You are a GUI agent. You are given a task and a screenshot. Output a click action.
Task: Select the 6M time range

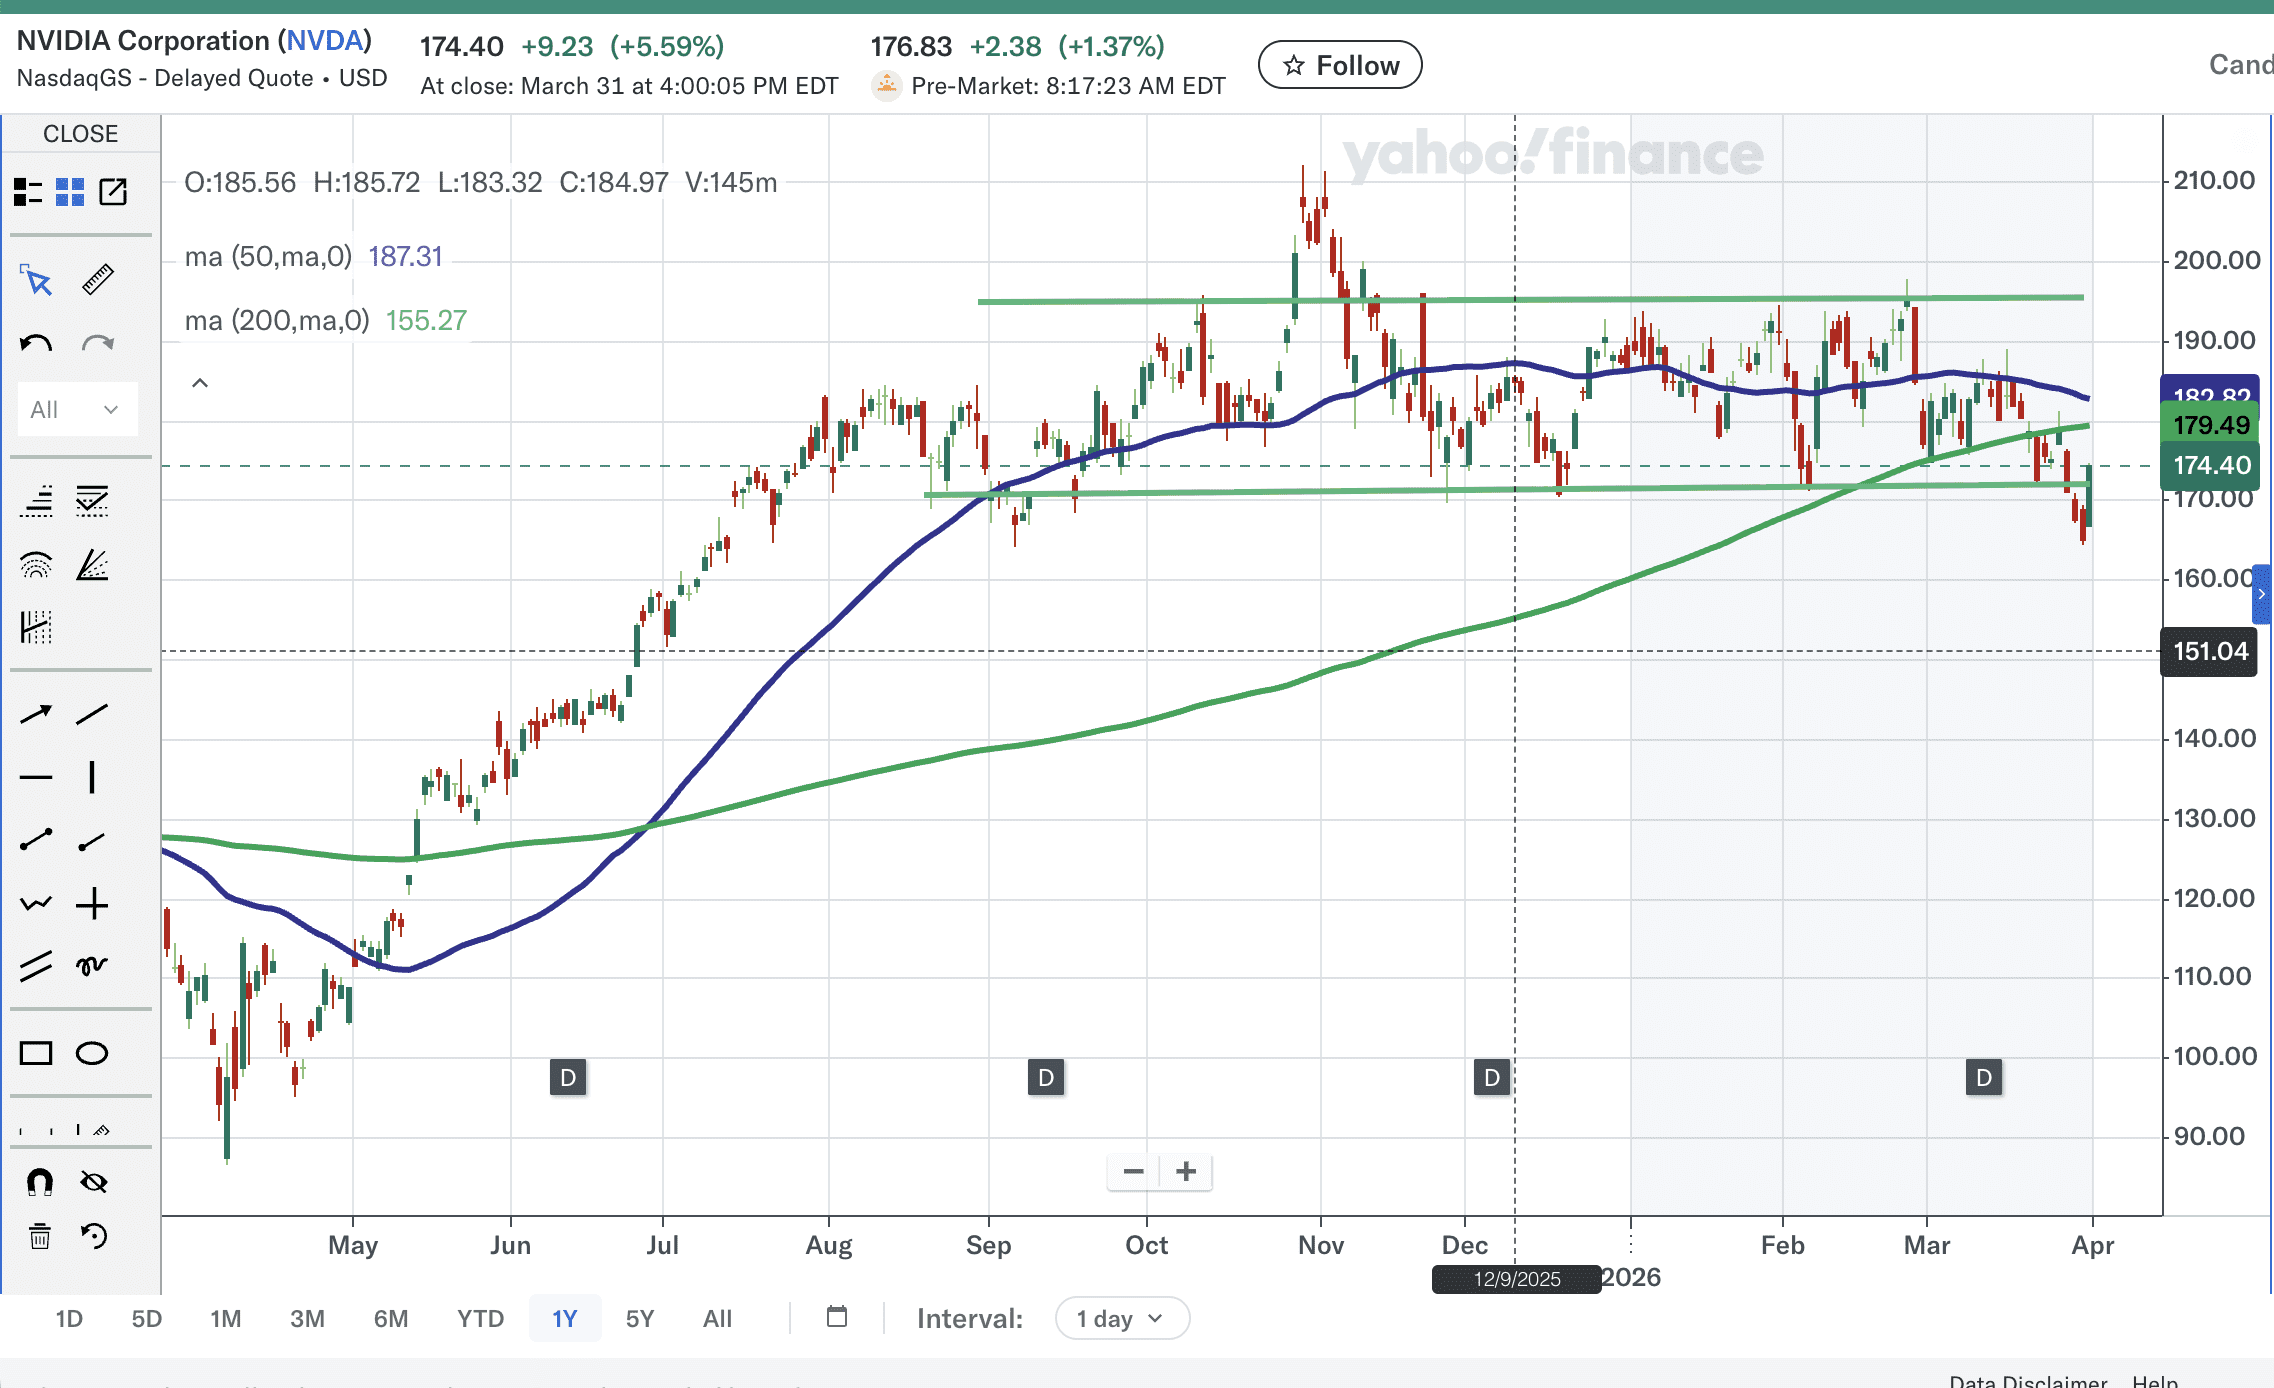click(x=391, y=1319)
